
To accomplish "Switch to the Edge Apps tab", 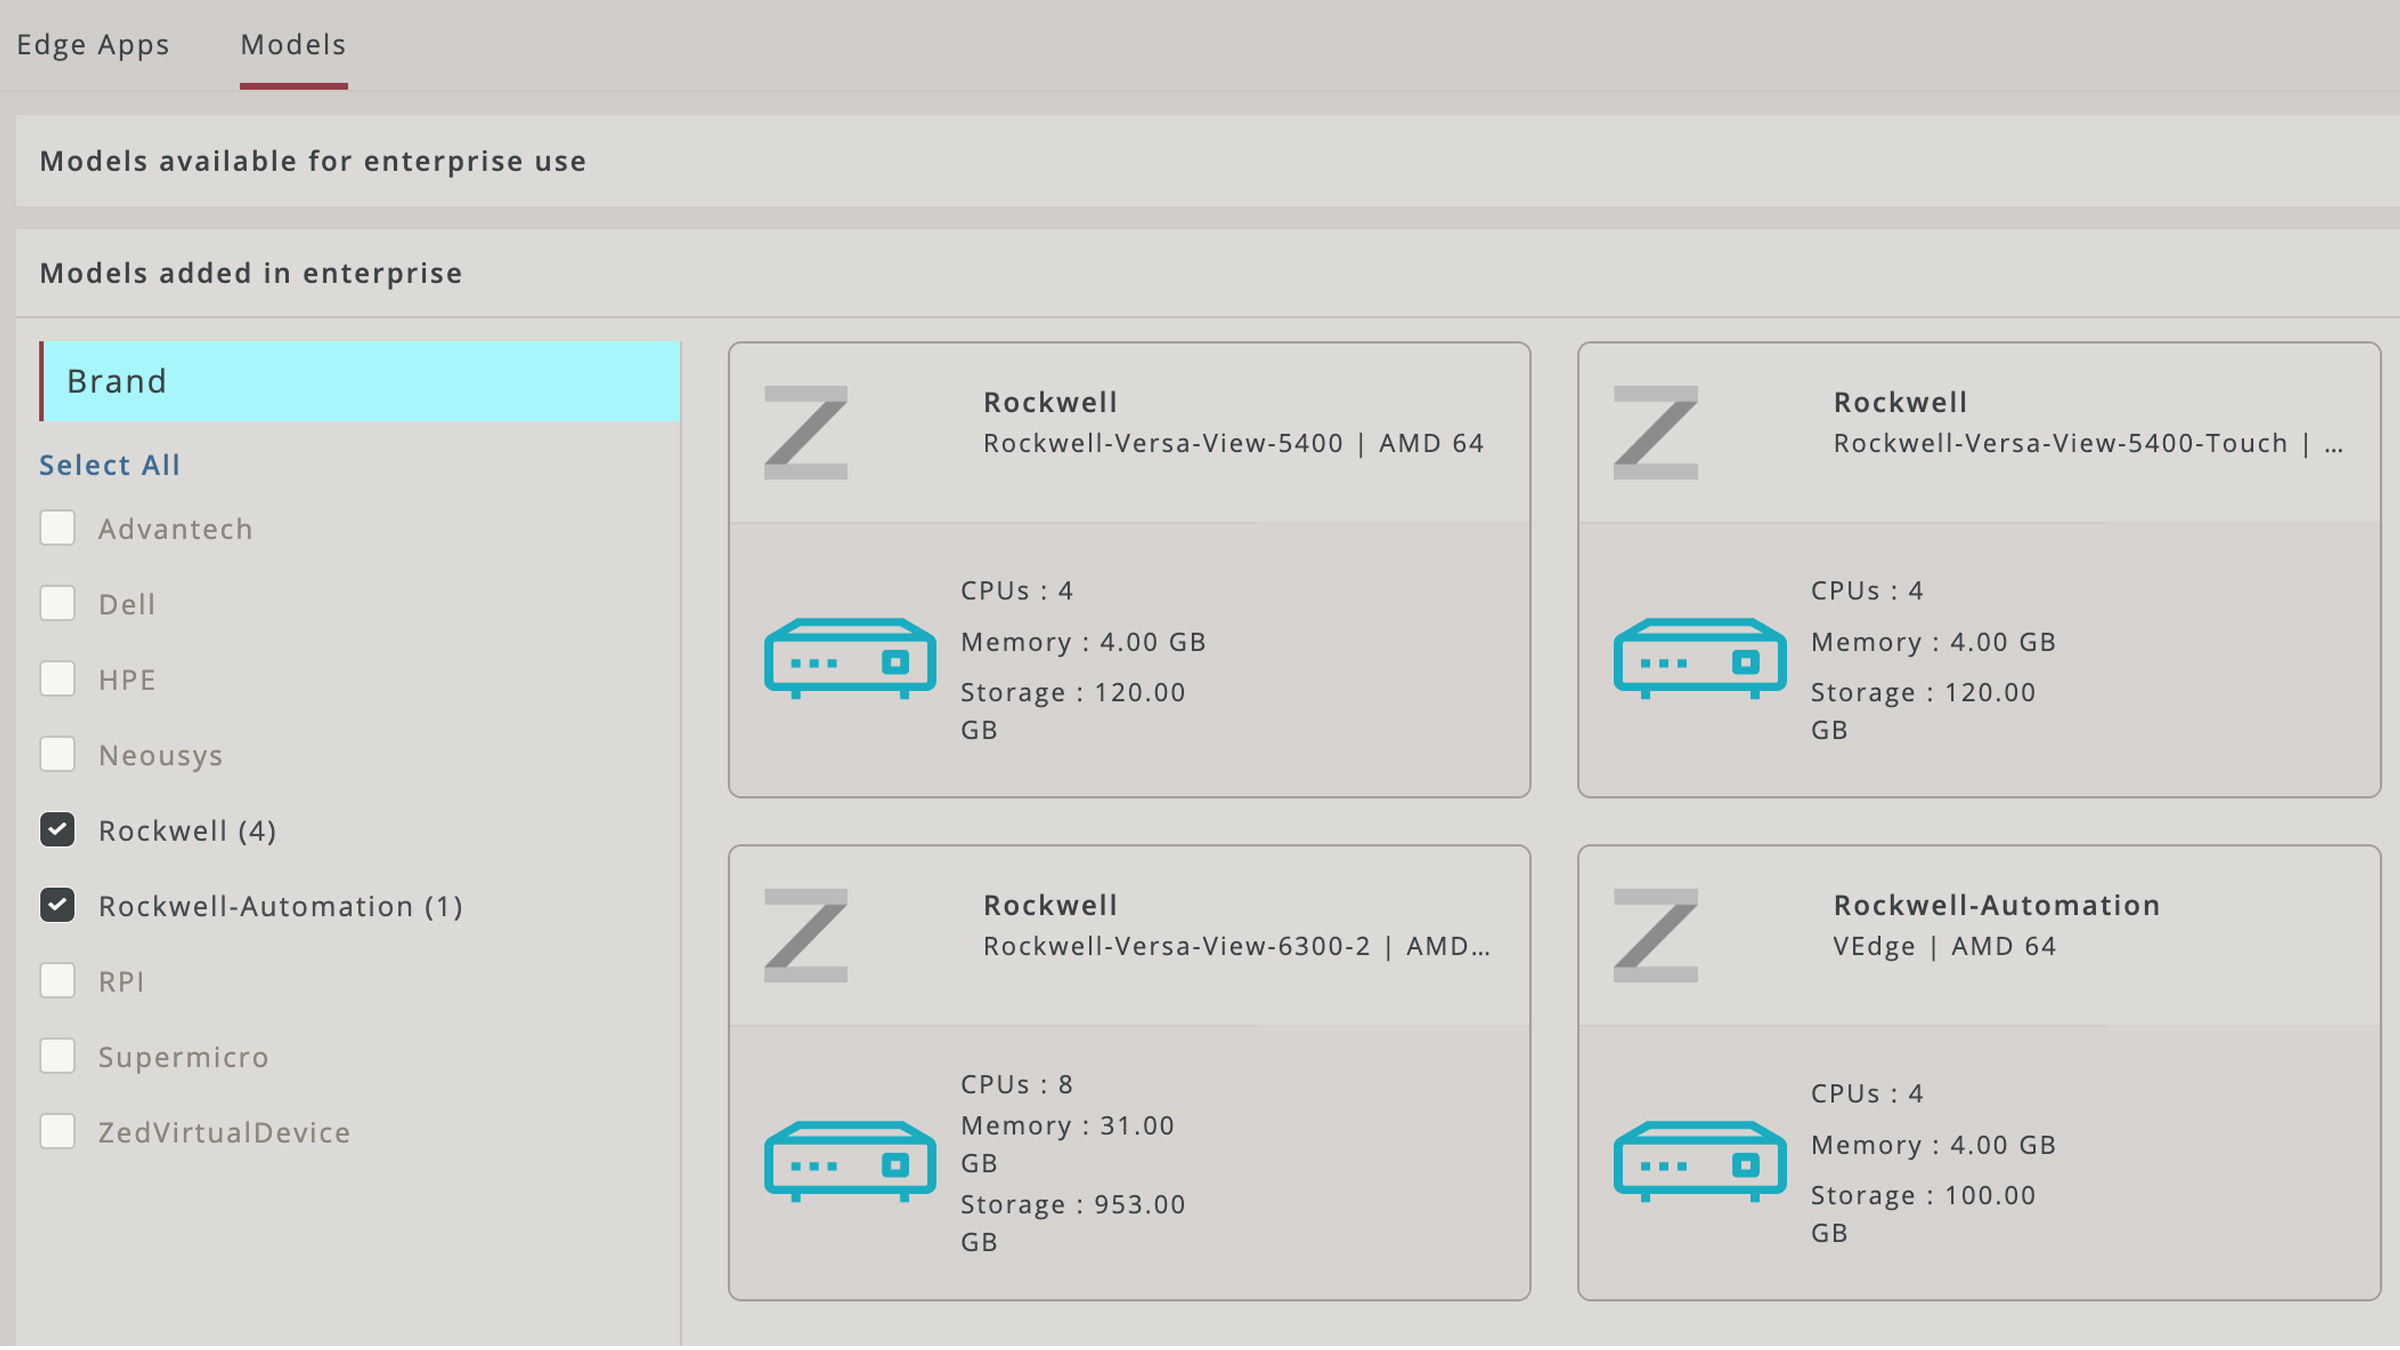I will coord(95,44).
